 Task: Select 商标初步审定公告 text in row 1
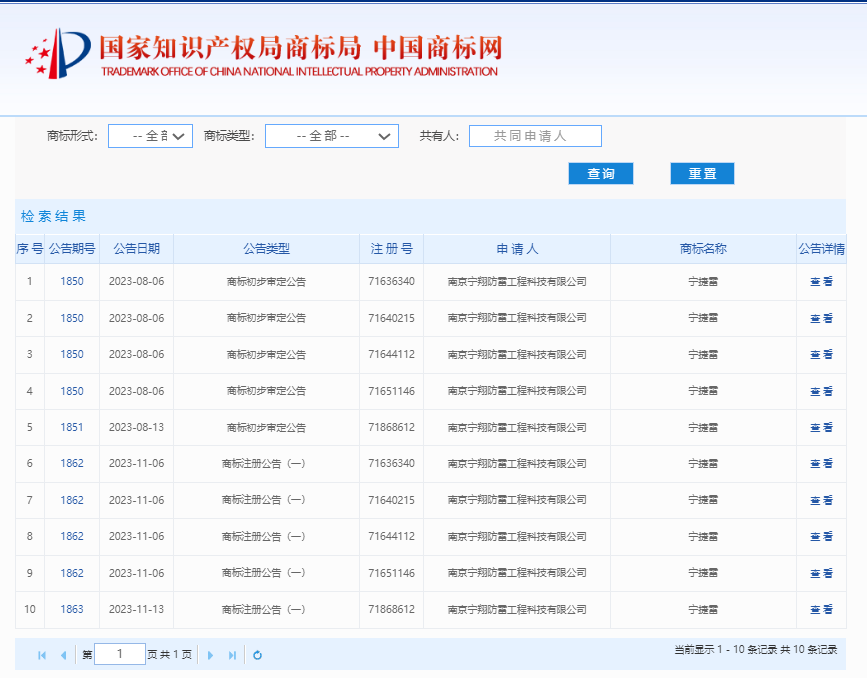pos(267,281)
